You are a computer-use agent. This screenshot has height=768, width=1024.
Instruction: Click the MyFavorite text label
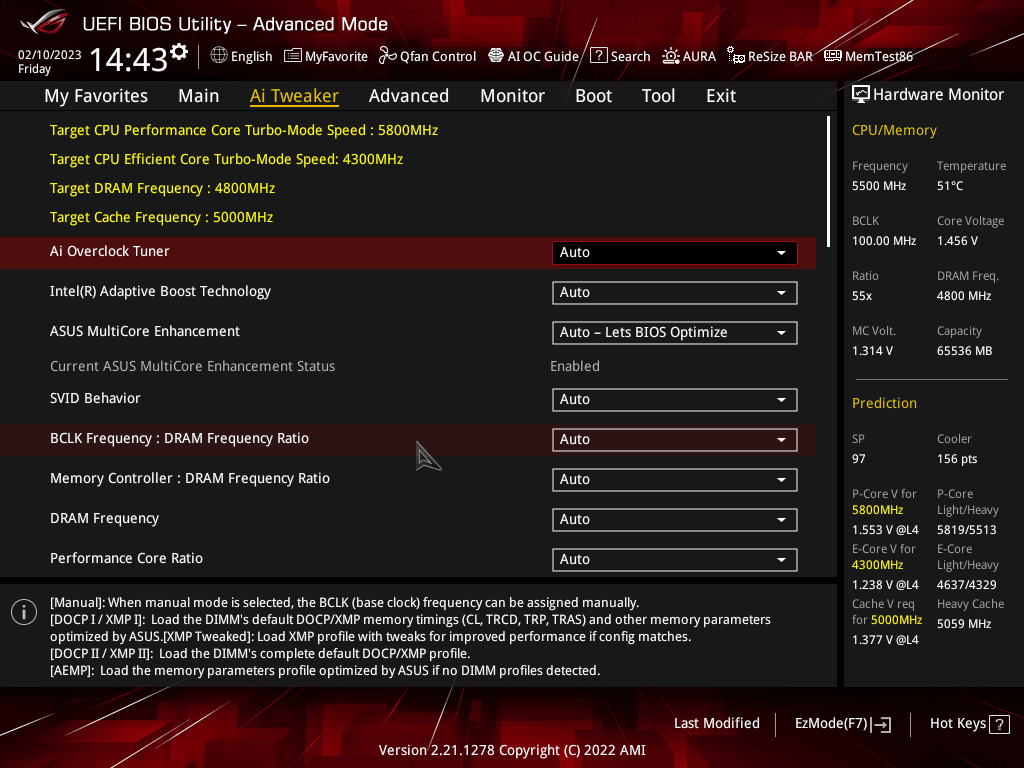tap(336, 57)
